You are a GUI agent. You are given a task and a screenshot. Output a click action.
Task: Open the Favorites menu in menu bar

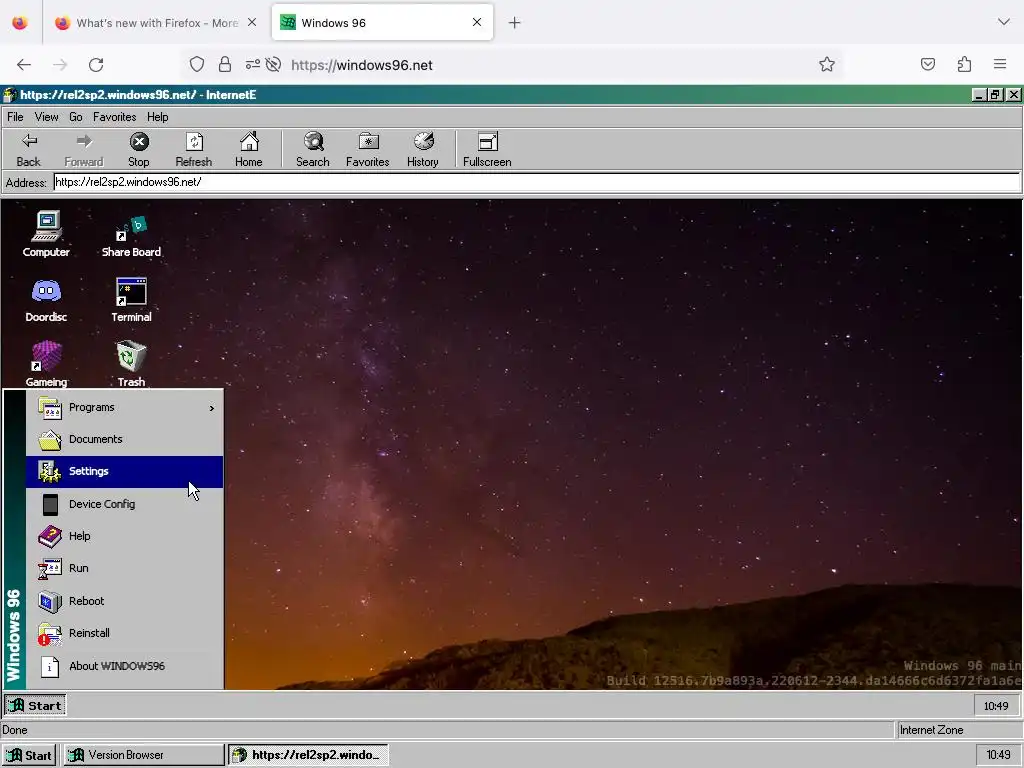[x=114, y=117]
